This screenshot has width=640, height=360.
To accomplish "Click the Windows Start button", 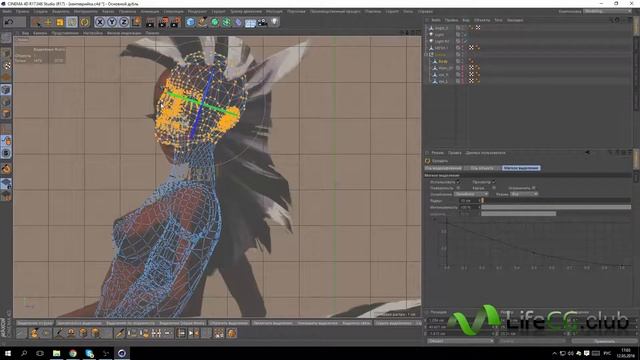I will pos(7,353).
